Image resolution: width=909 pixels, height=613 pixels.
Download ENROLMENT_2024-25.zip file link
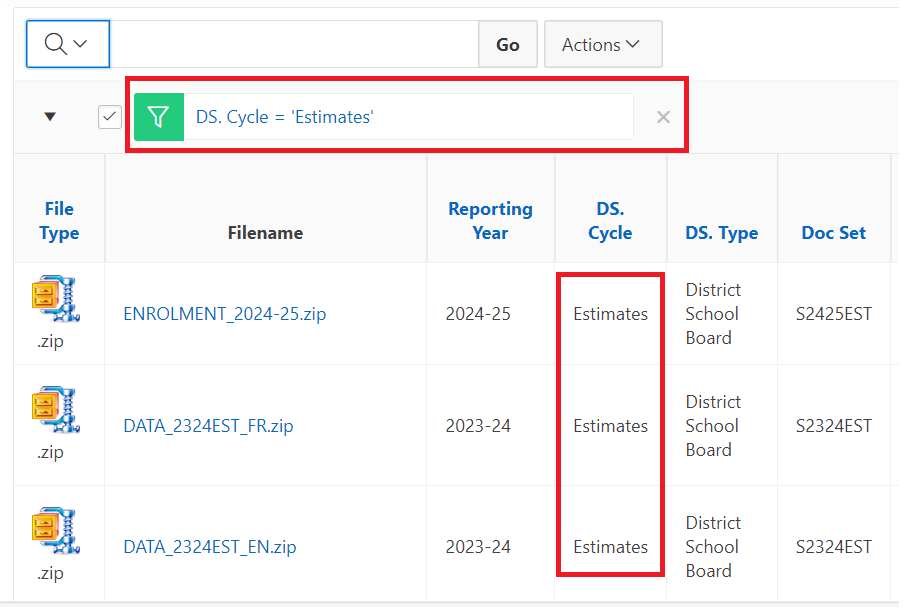click(224, 314)
